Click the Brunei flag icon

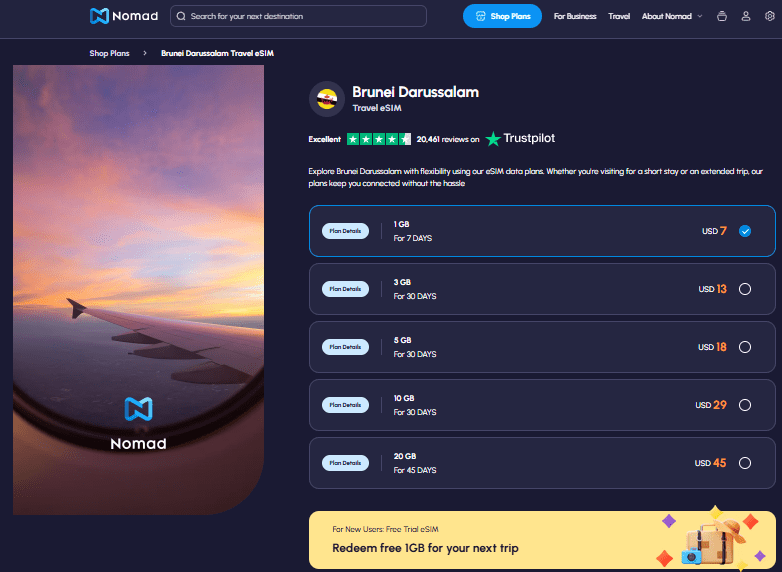coord(327,99)
